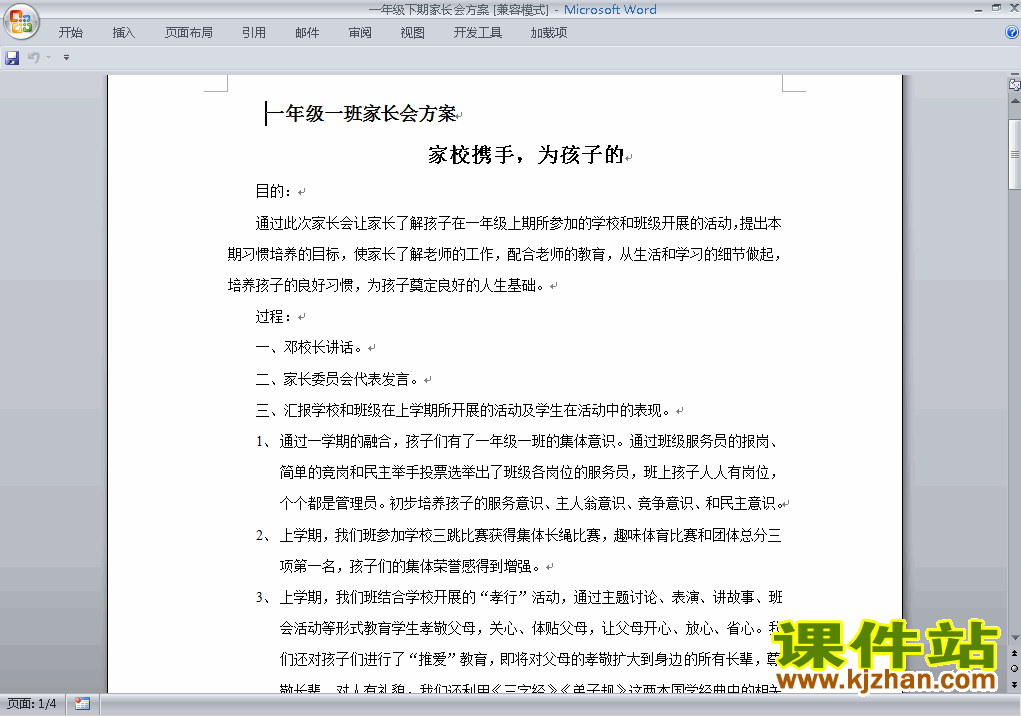Viewport: 1021px width, 717px height.
Task: Click the text 过程：
Action: [x=273, y=317]
